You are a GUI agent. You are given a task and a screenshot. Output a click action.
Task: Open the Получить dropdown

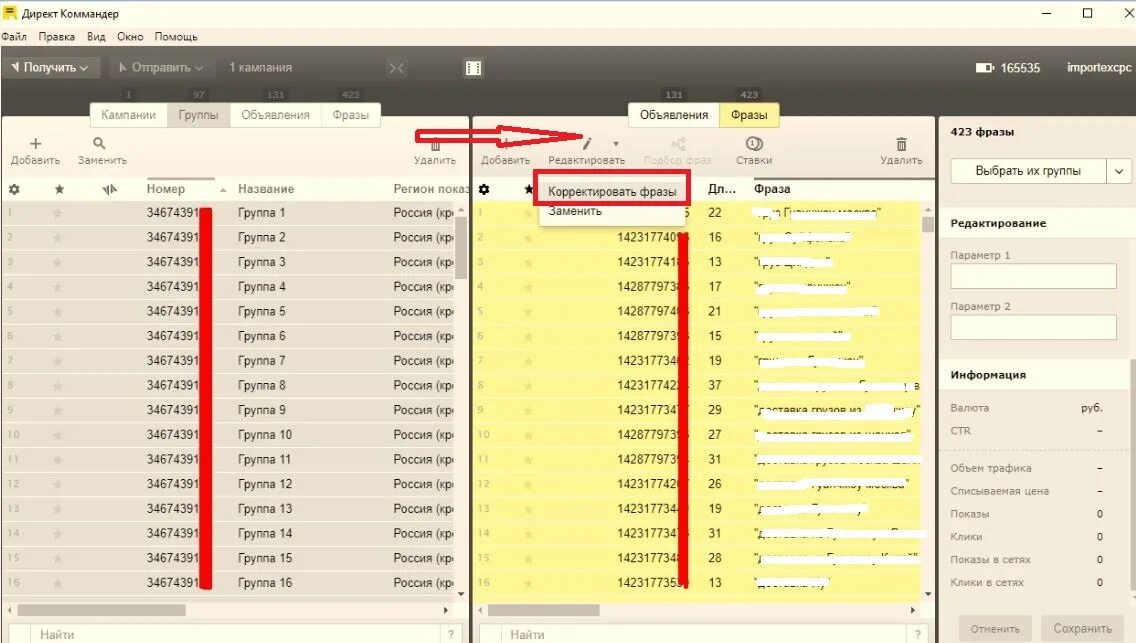pyautogui.click(x=50, y=67)
